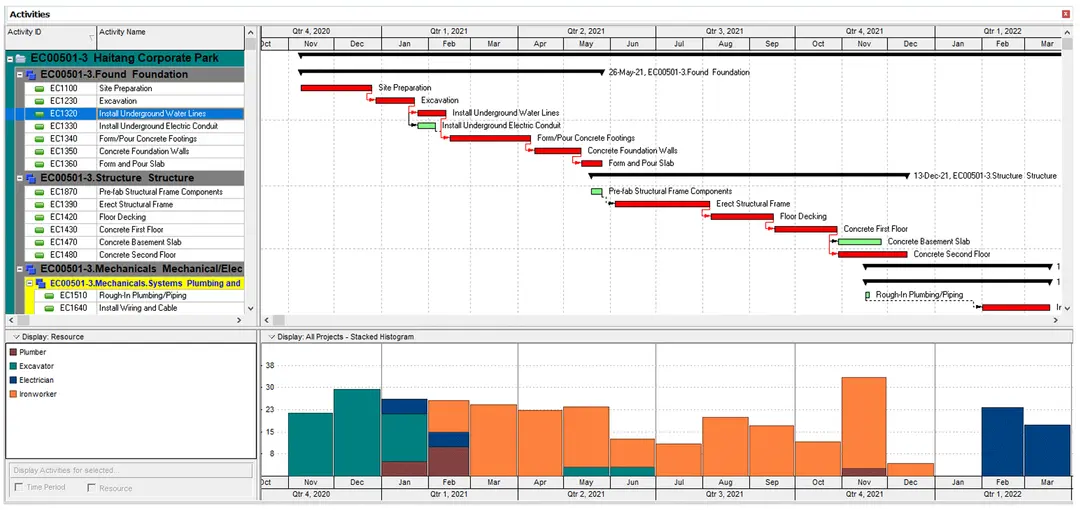Click the WBS icon beside Structure Structure
The height and width of the screenshot is (510, 1080).
point(31,178)
